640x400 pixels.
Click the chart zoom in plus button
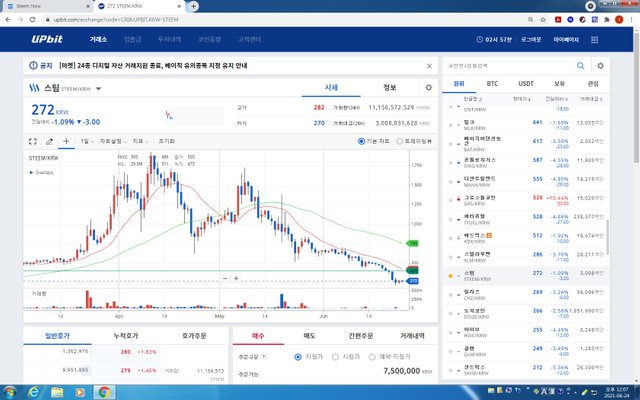pos(236,278)
